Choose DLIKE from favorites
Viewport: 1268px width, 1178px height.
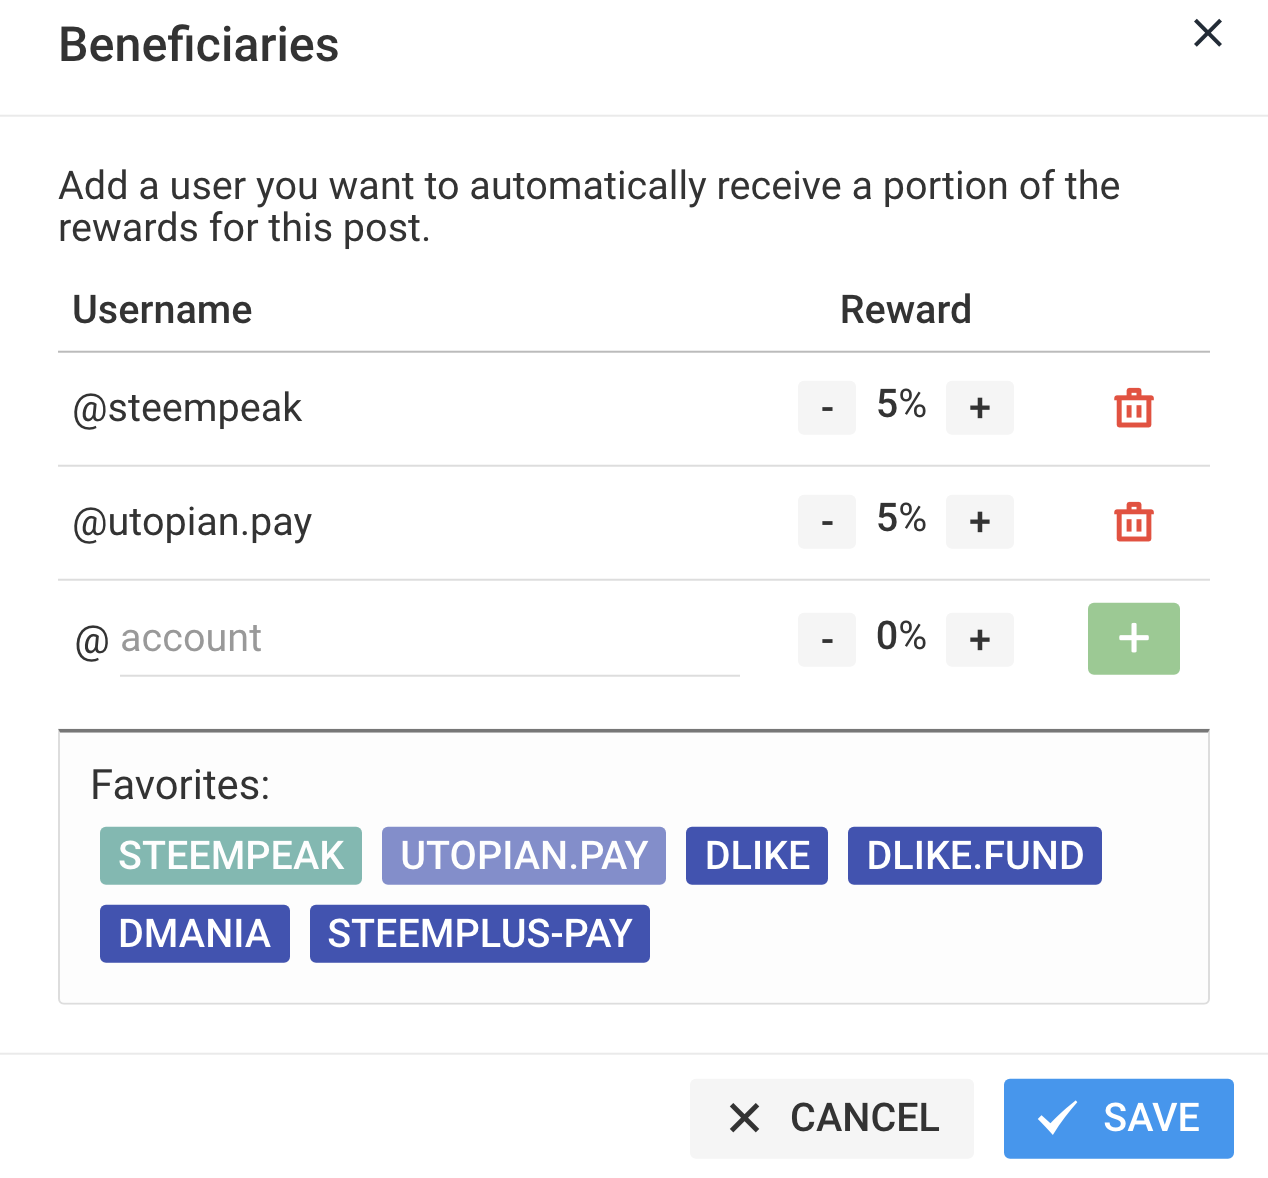coord(757,856)
